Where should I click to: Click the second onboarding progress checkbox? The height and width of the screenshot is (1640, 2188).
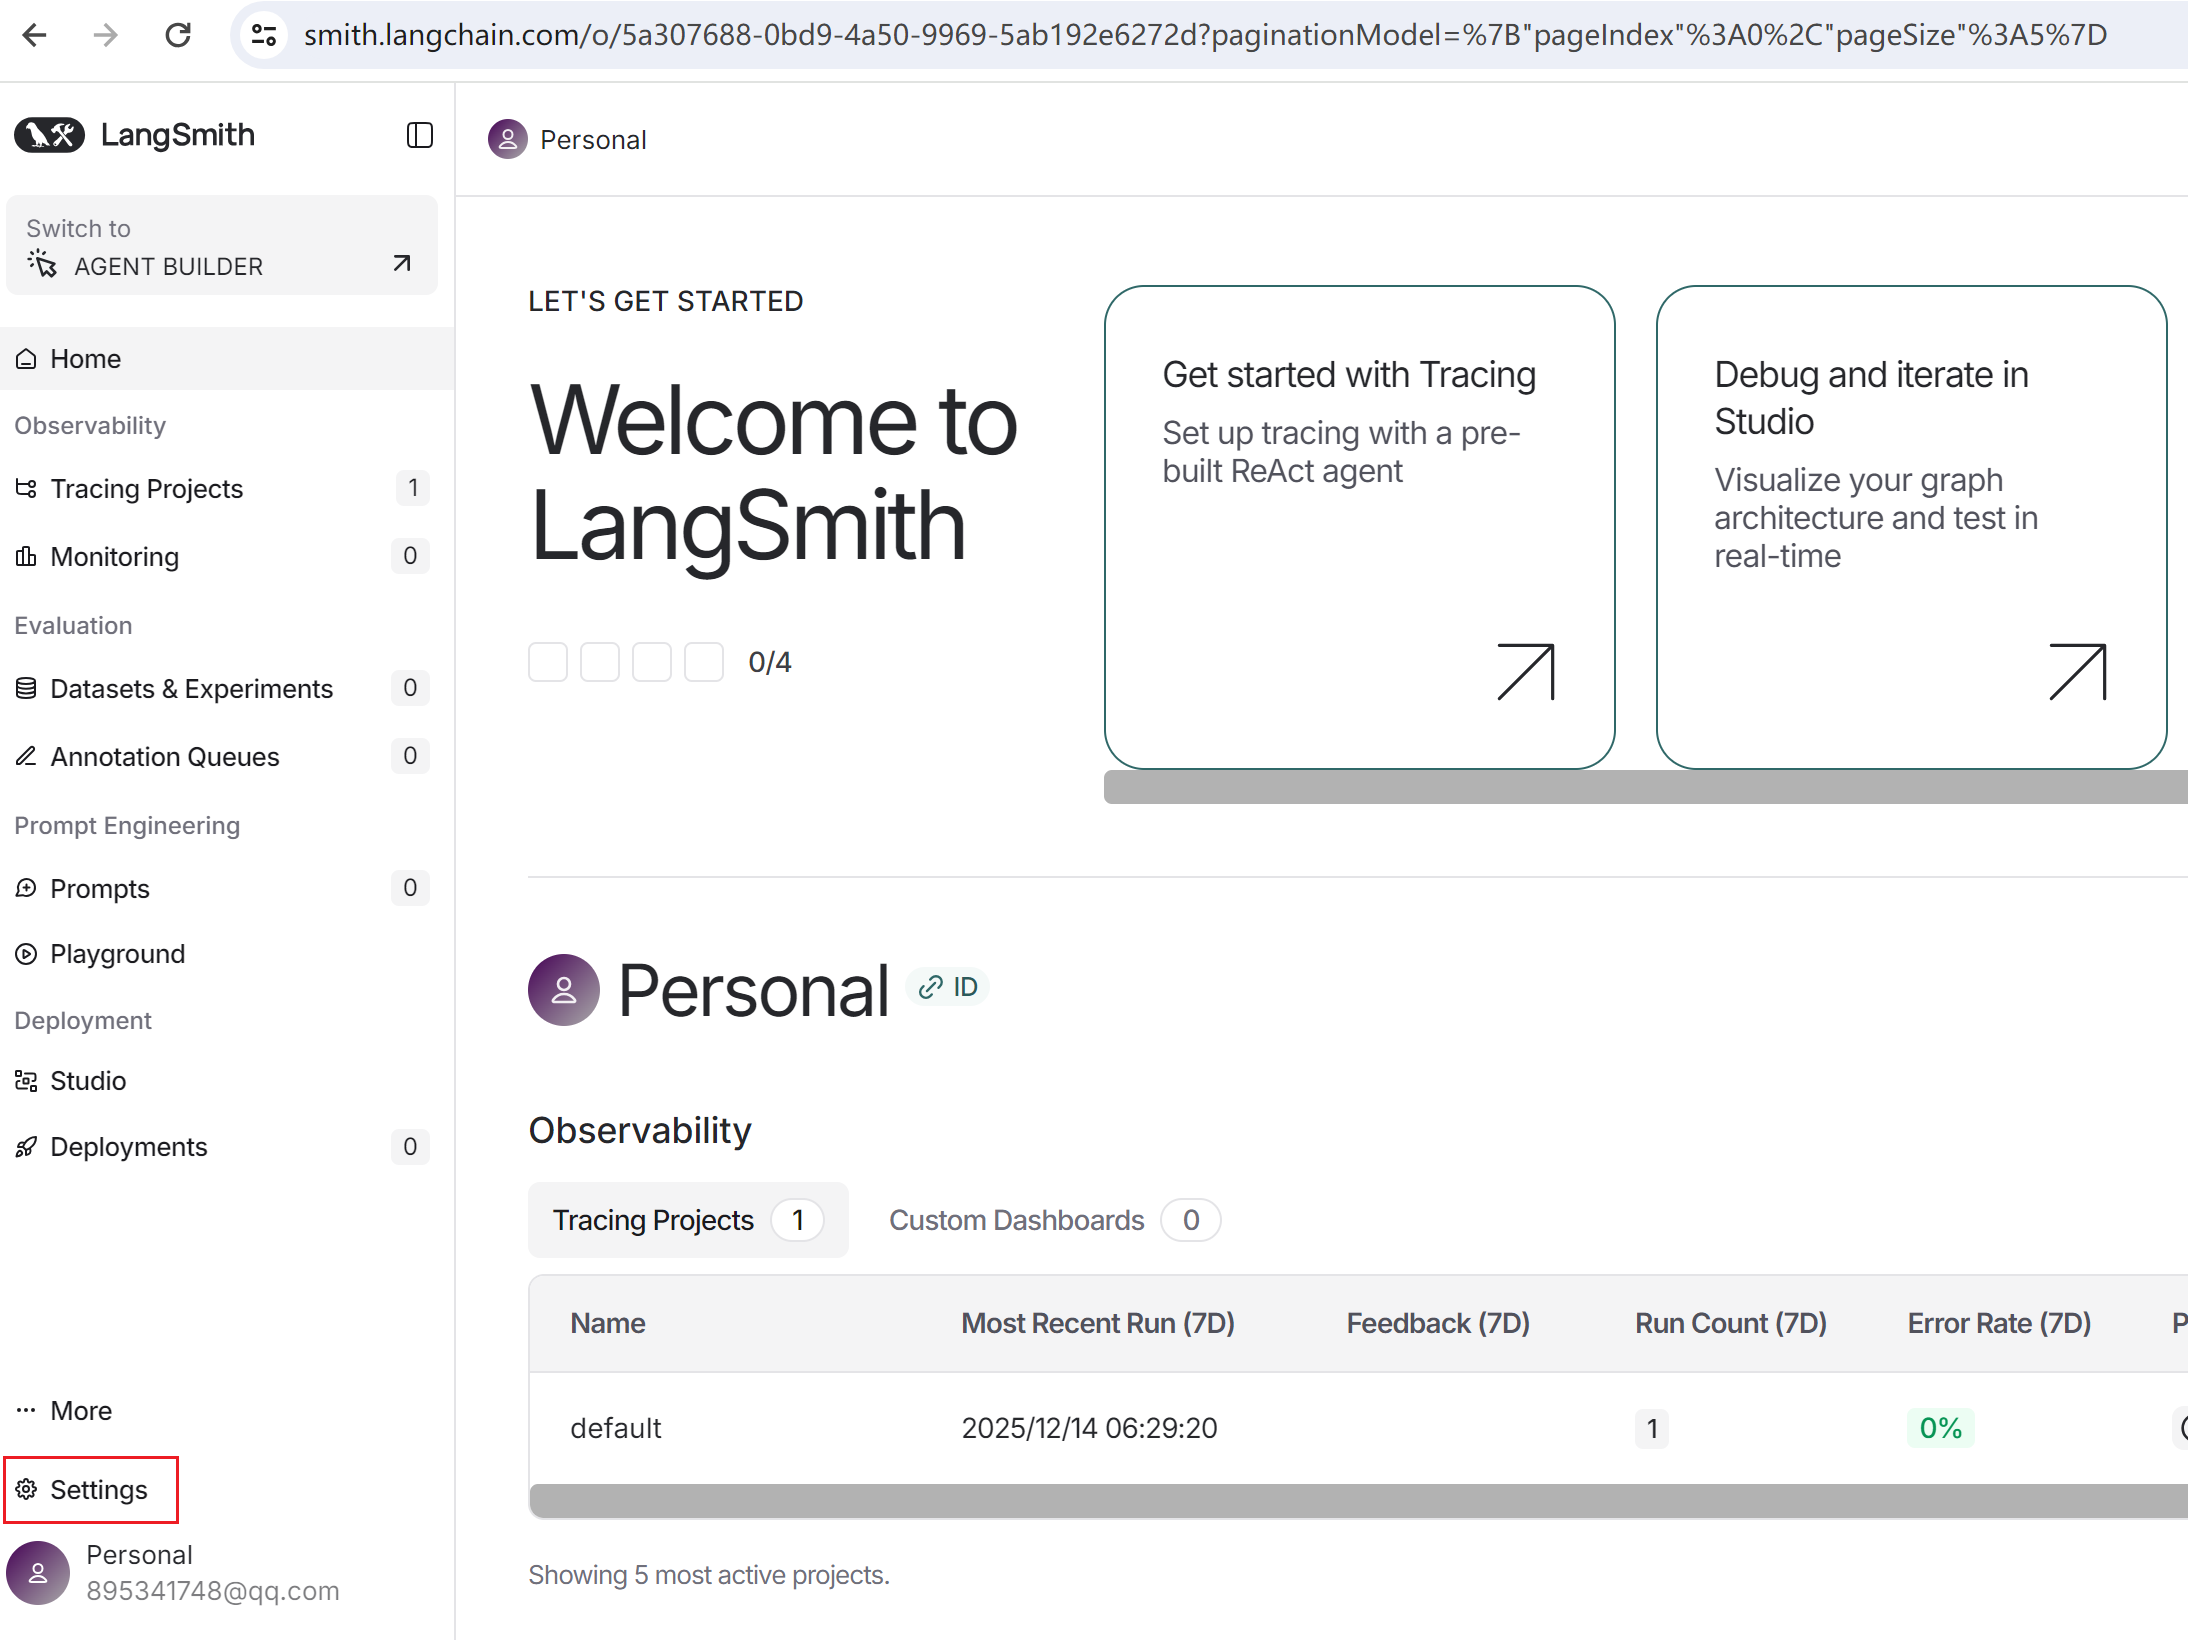click(599, 662)
